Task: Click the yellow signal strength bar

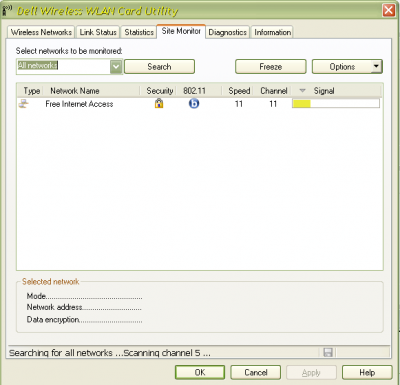Action: point(301,104)
